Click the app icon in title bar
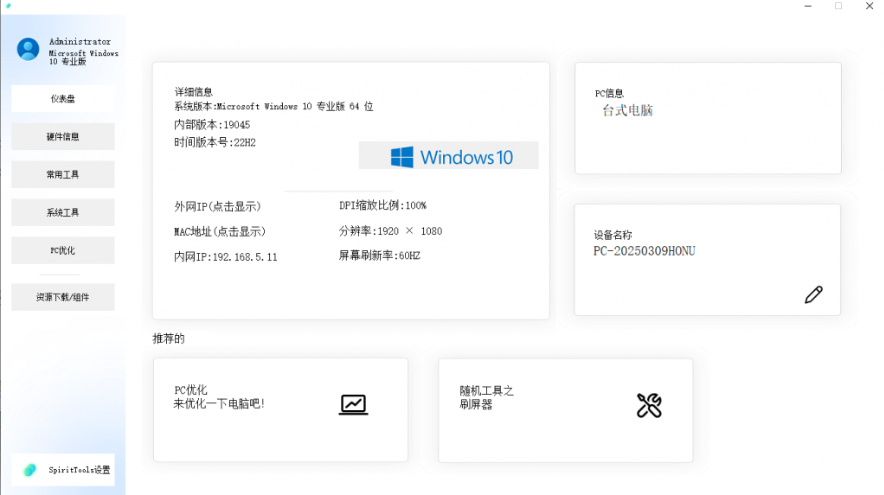Image resolution: width=884 pixels, height=495 pixels. point(8,6)
